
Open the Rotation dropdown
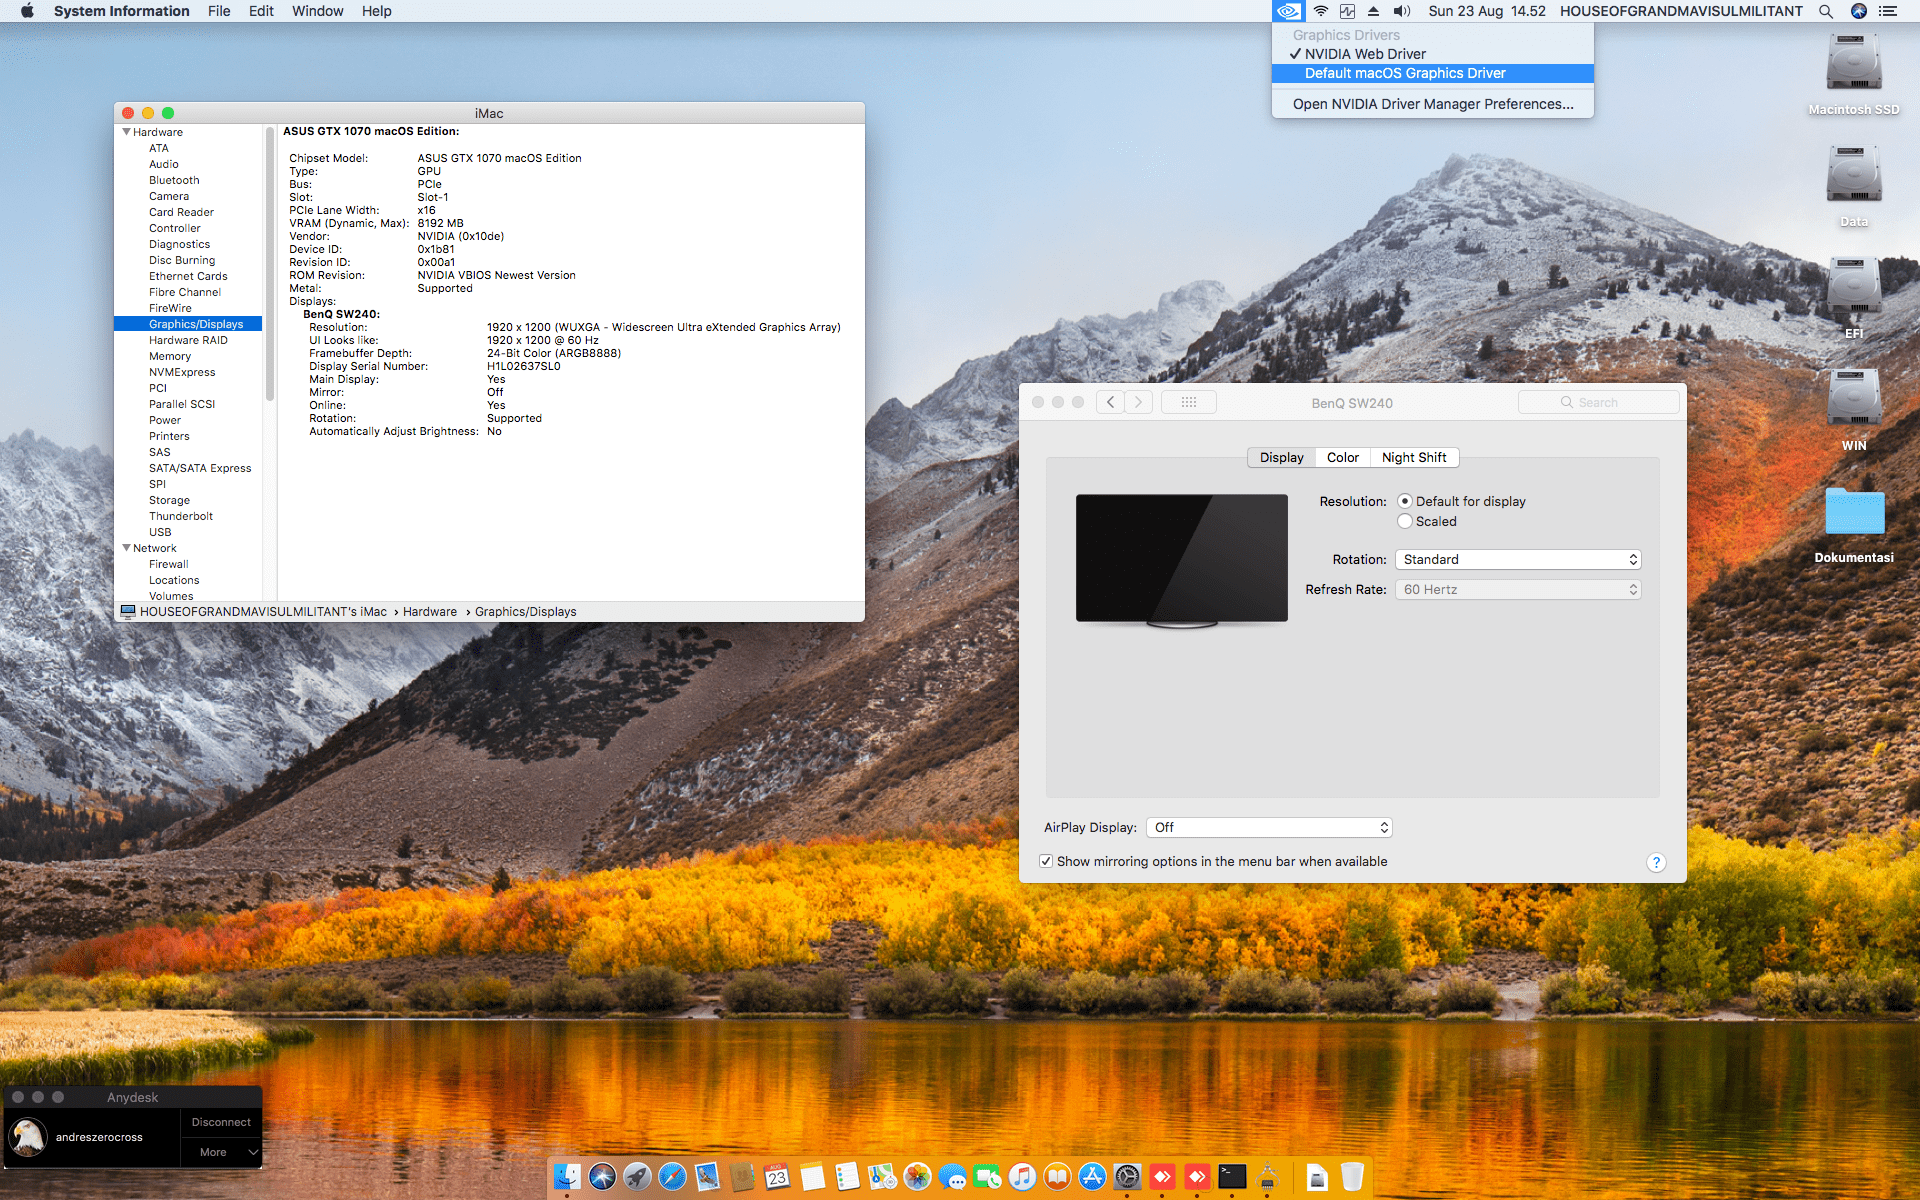click(1518, 559)
